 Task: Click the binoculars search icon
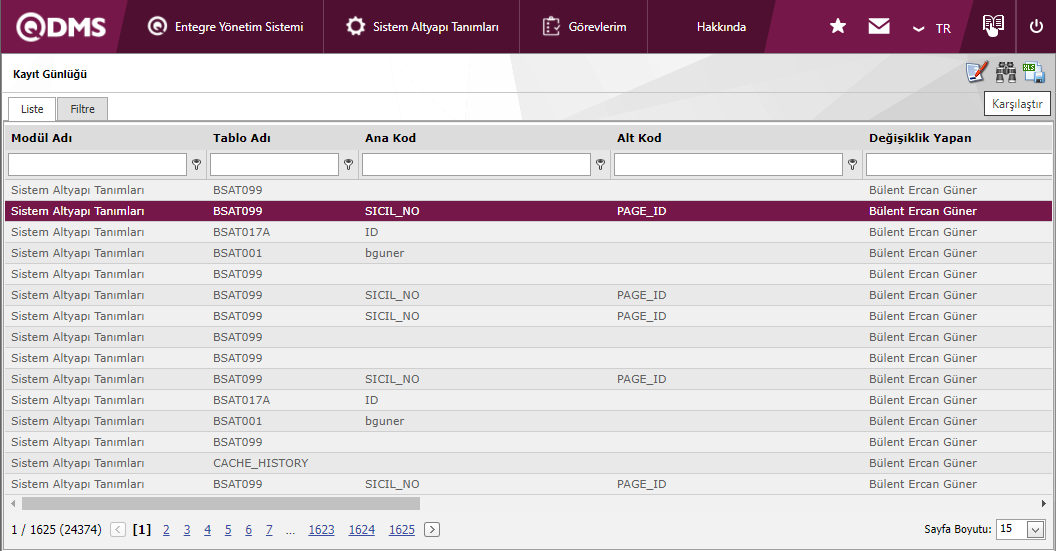pos(1005,73)
